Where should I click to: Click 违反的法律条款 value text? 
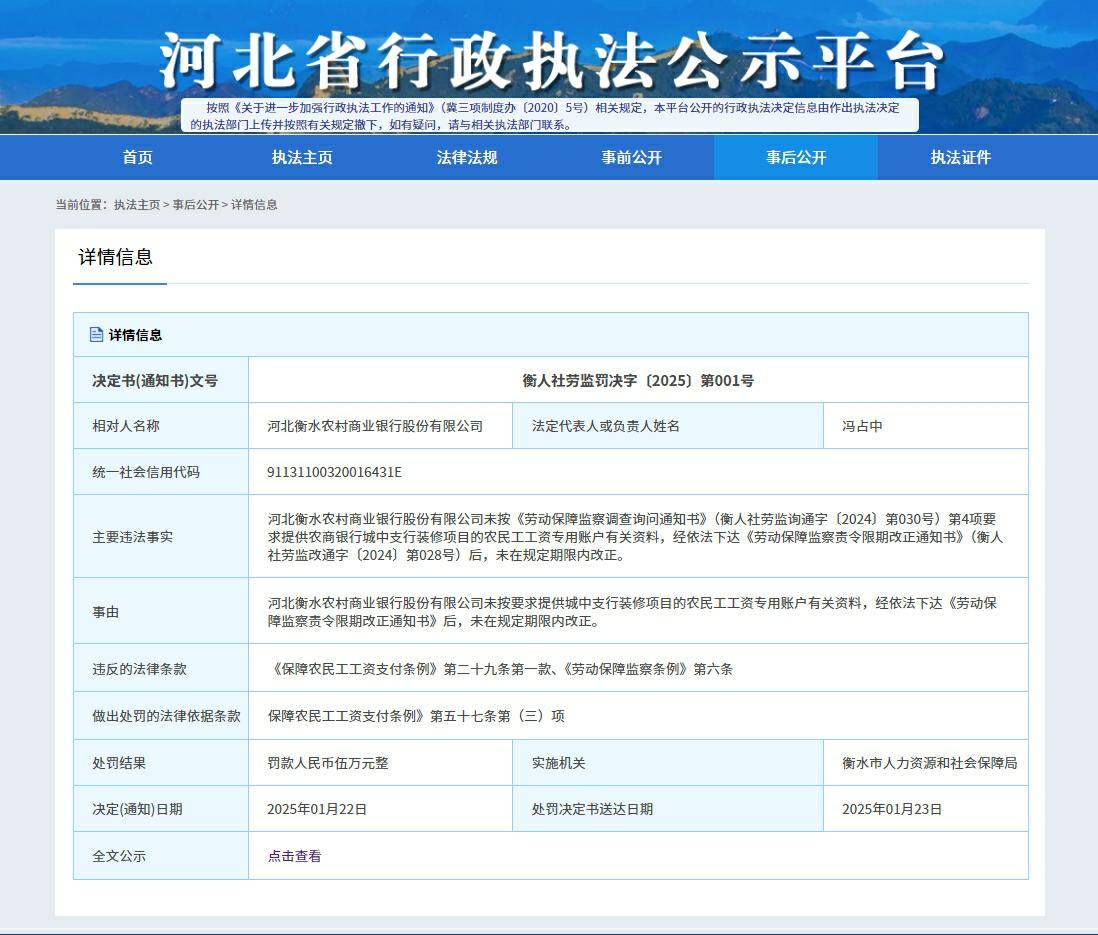click(500, 669)
